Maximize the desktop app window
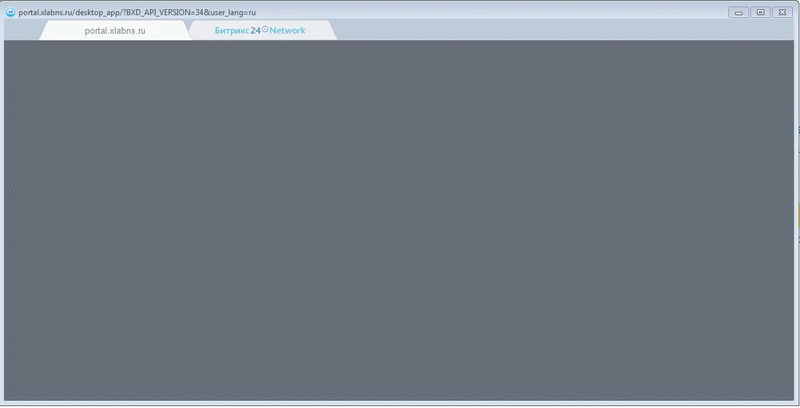Viewport: 800px width, 408px height. point(760,12)
